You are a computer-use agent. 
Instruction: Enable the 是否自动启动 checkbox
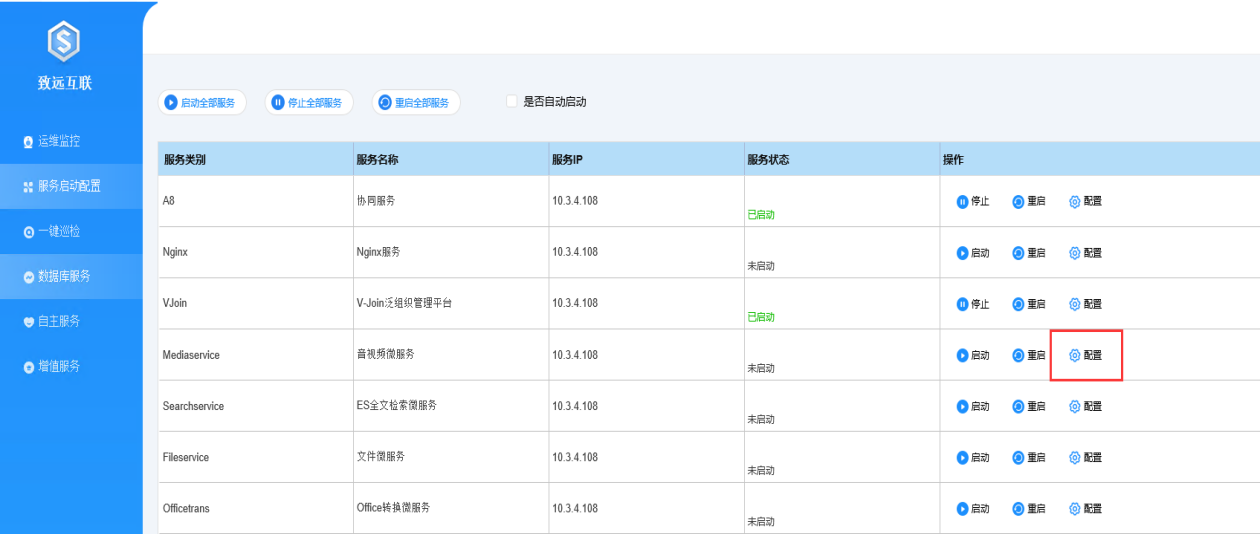512,102
